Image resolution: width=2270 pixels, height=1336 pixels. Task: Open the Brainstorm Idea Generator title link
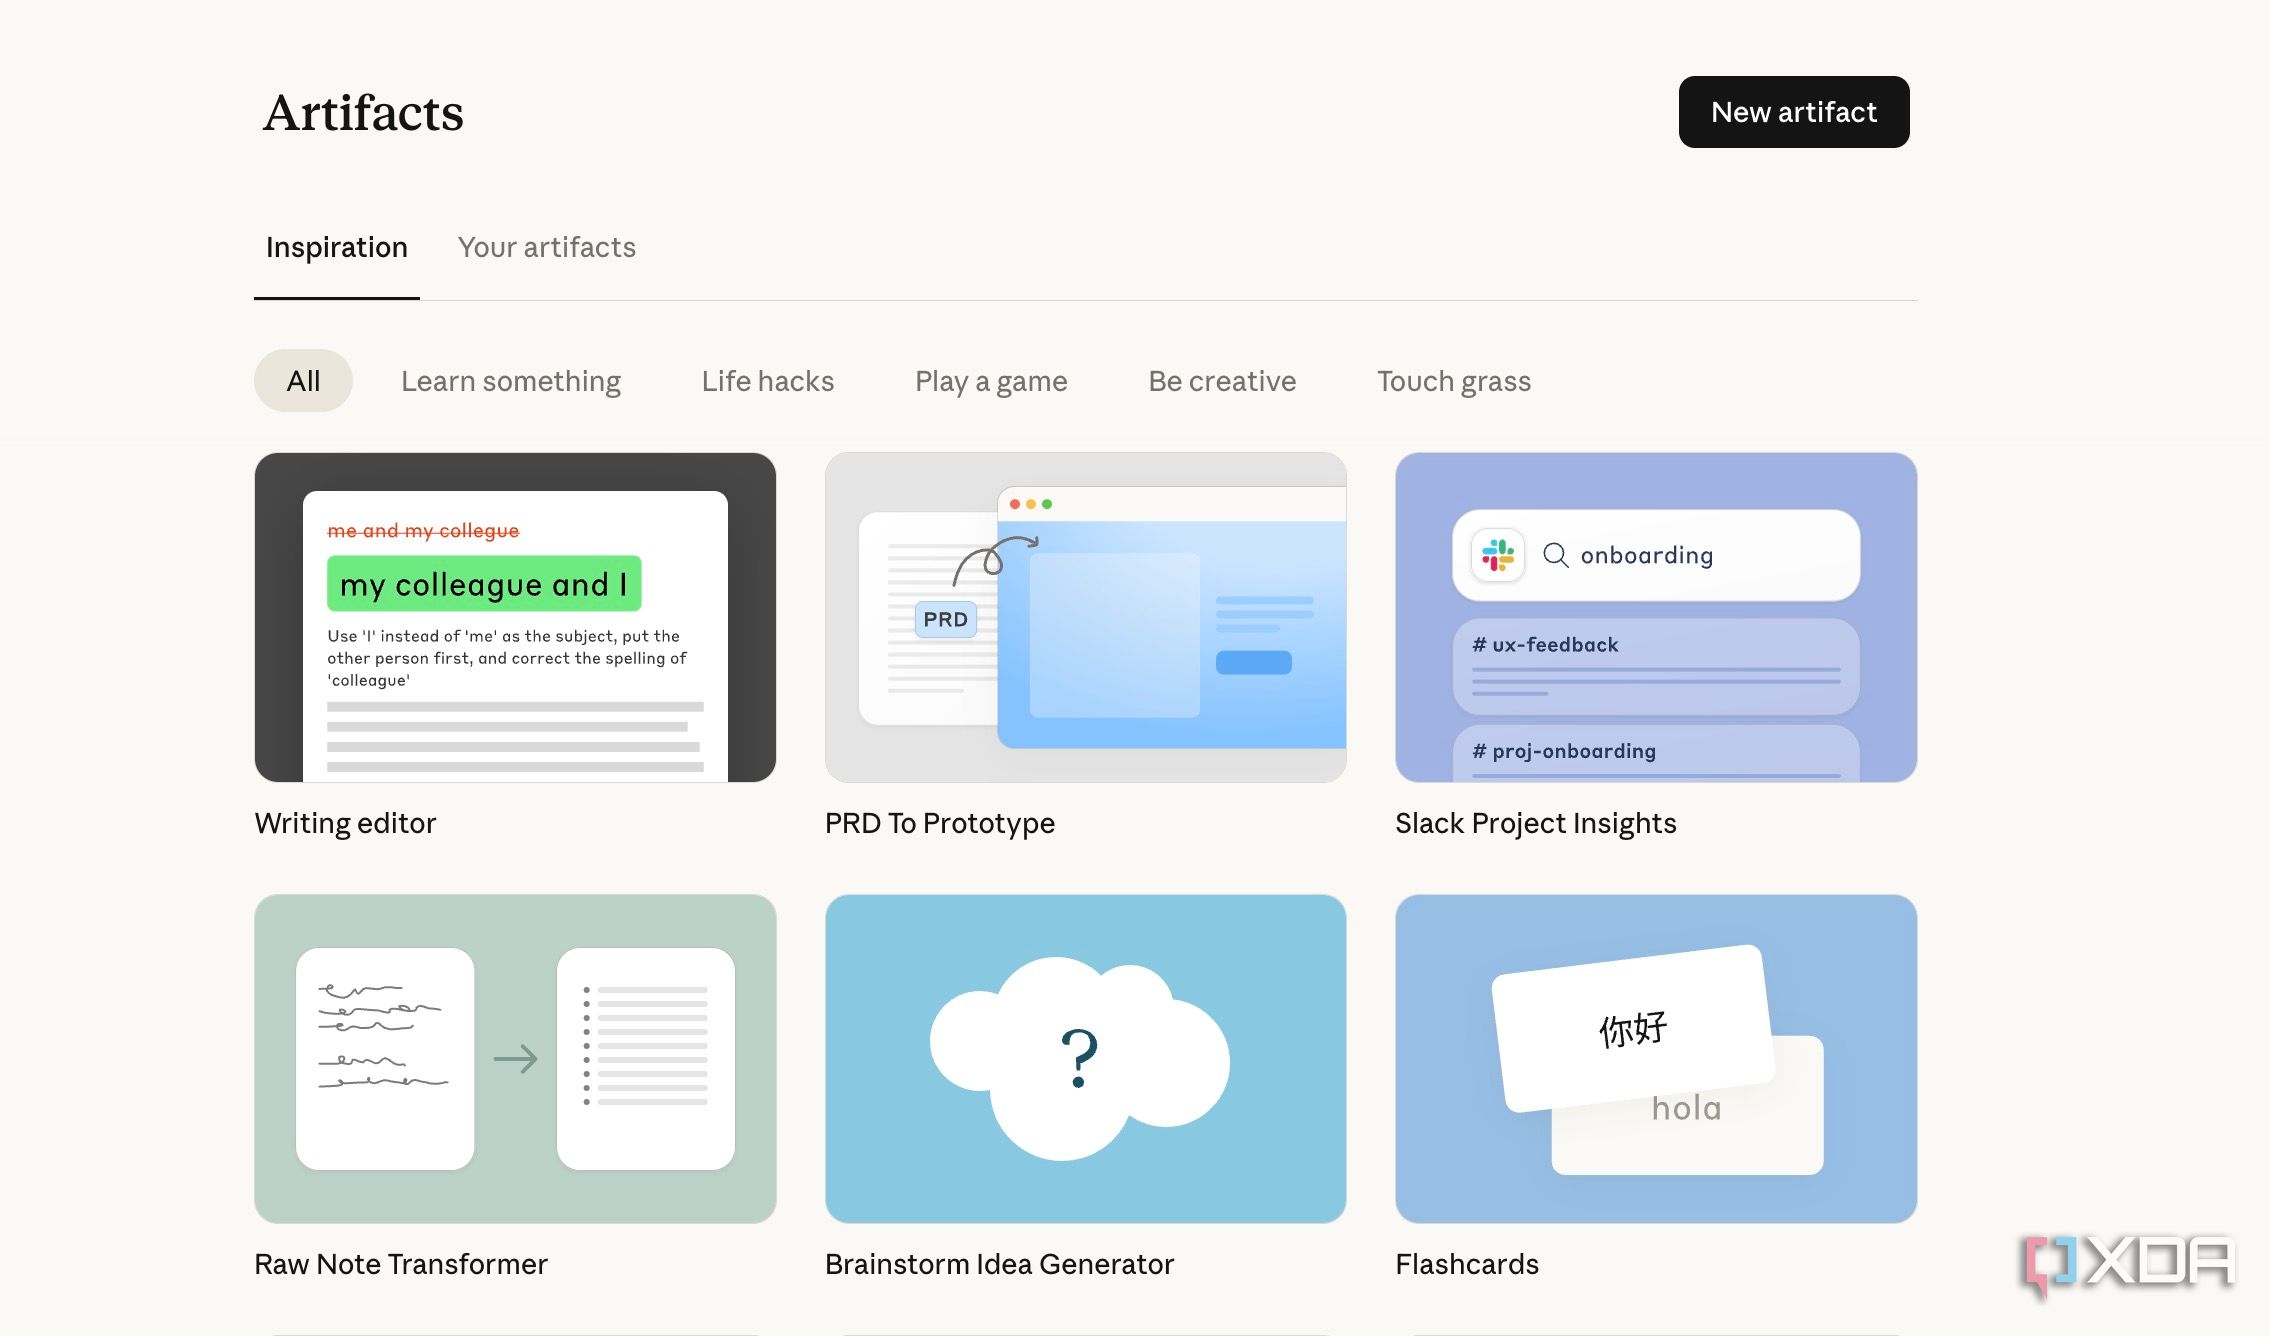coord(999,1264)
